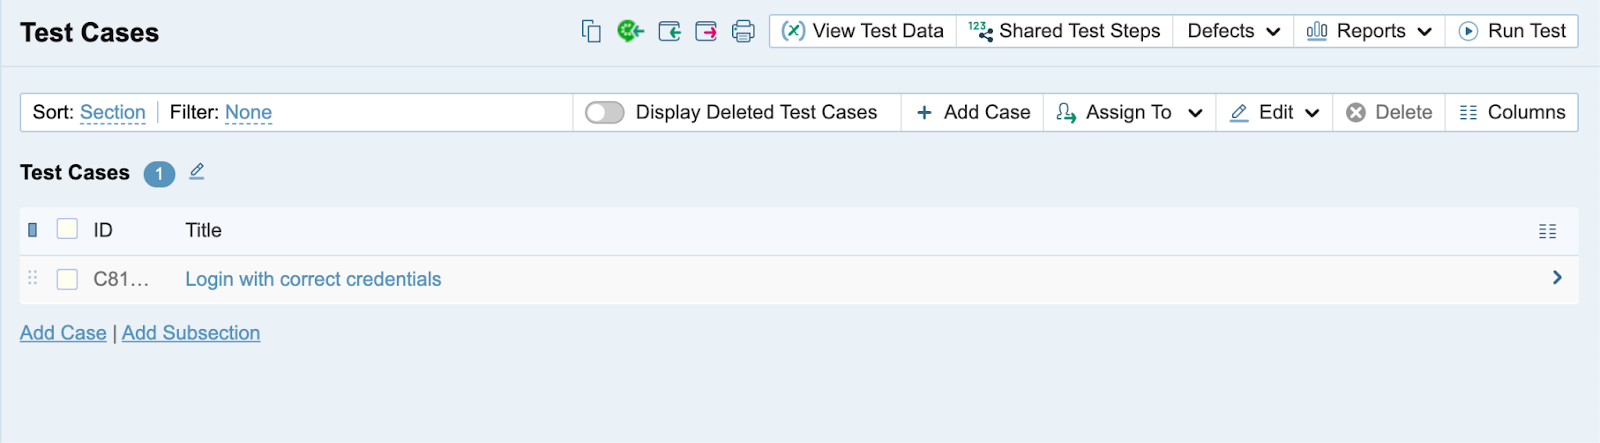Viewport: 1600px width, 443px height.
Task: Click the import test cases icon
Action: click(669, 31)
